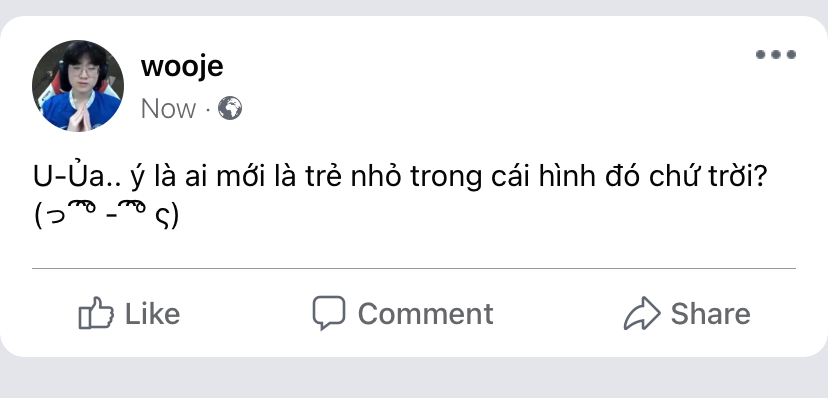Click the speech bubble Comment icon
Screen dimensions: 828x398
328,312
